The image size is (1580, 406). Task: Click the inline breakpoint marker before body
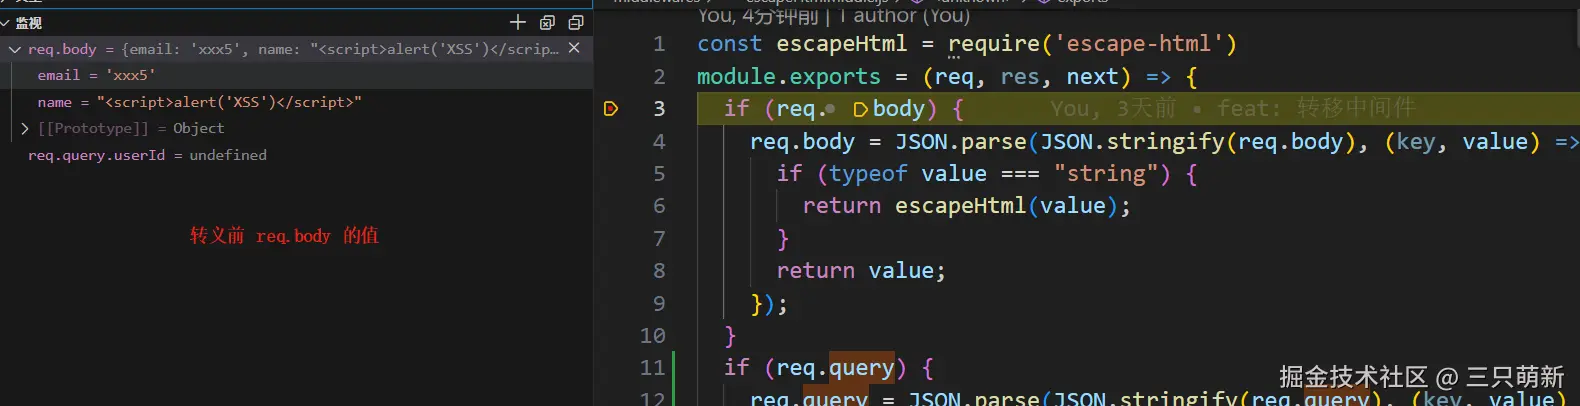point(860,109)
